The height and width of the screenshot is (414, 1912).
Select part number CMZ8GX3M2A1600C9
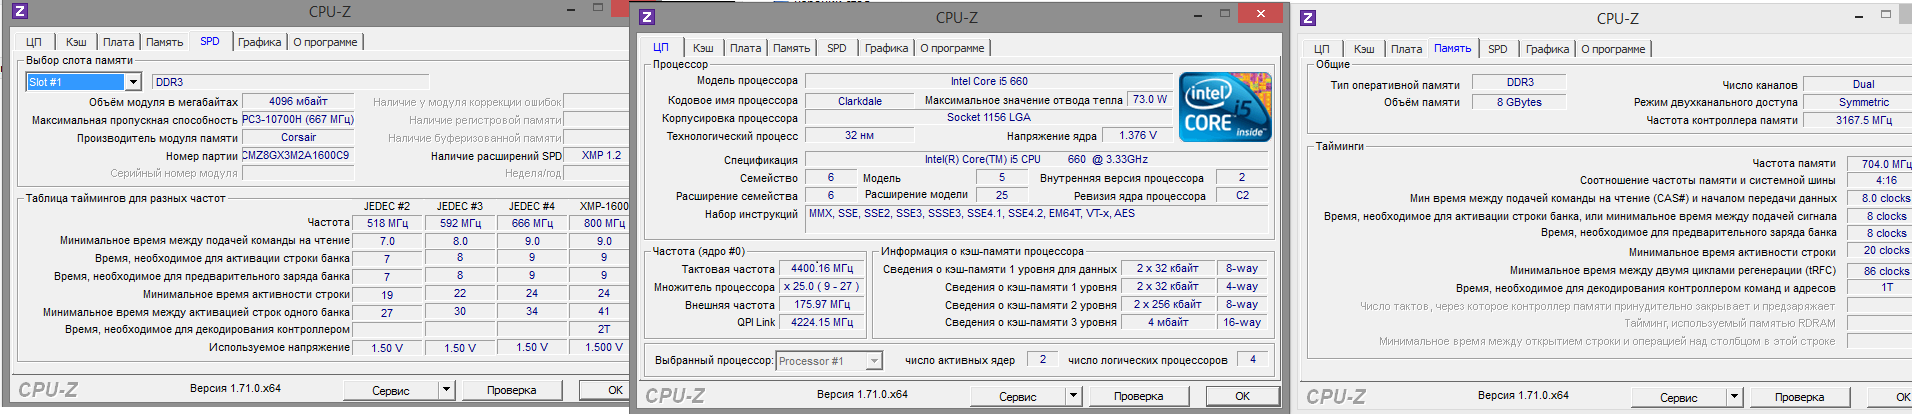(298, 155)
